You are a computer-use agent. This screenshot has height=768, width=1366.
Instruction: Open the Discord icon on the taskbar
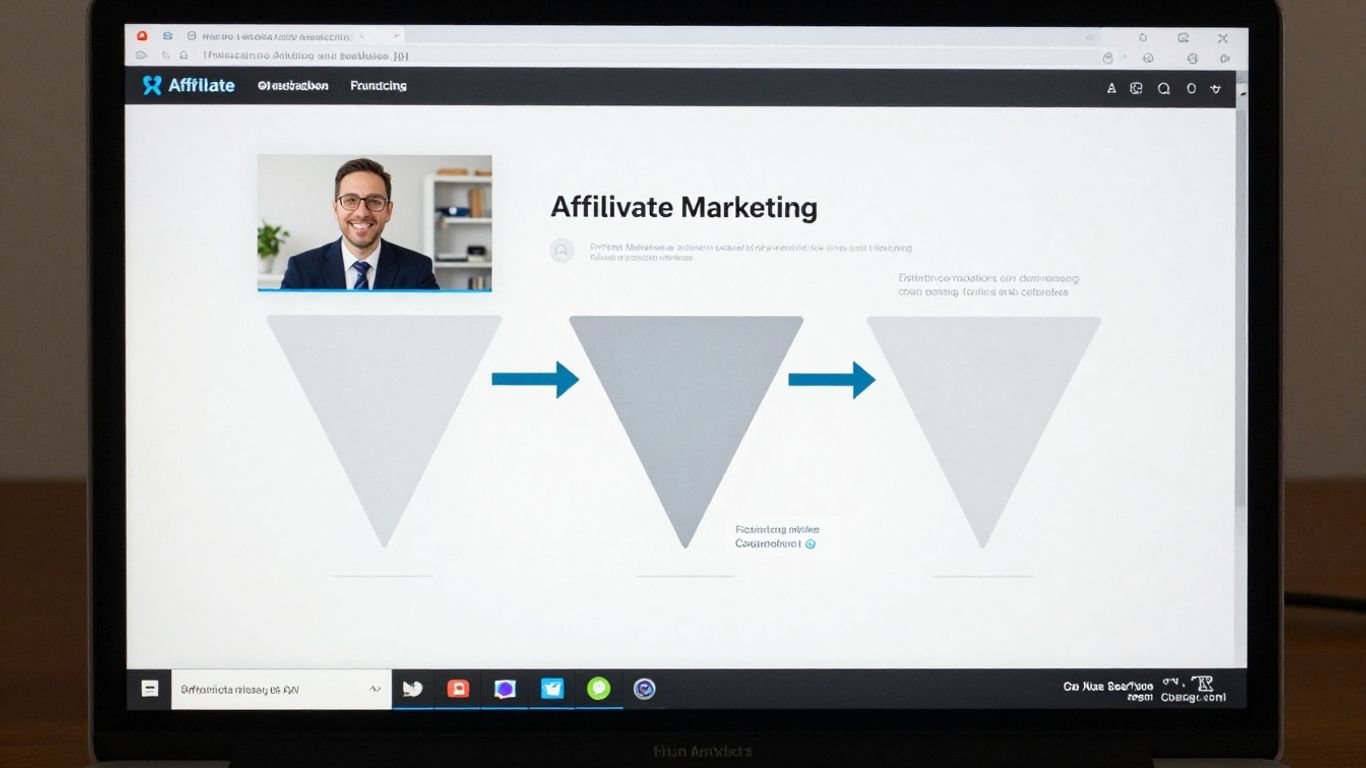(x=505, y=688)
